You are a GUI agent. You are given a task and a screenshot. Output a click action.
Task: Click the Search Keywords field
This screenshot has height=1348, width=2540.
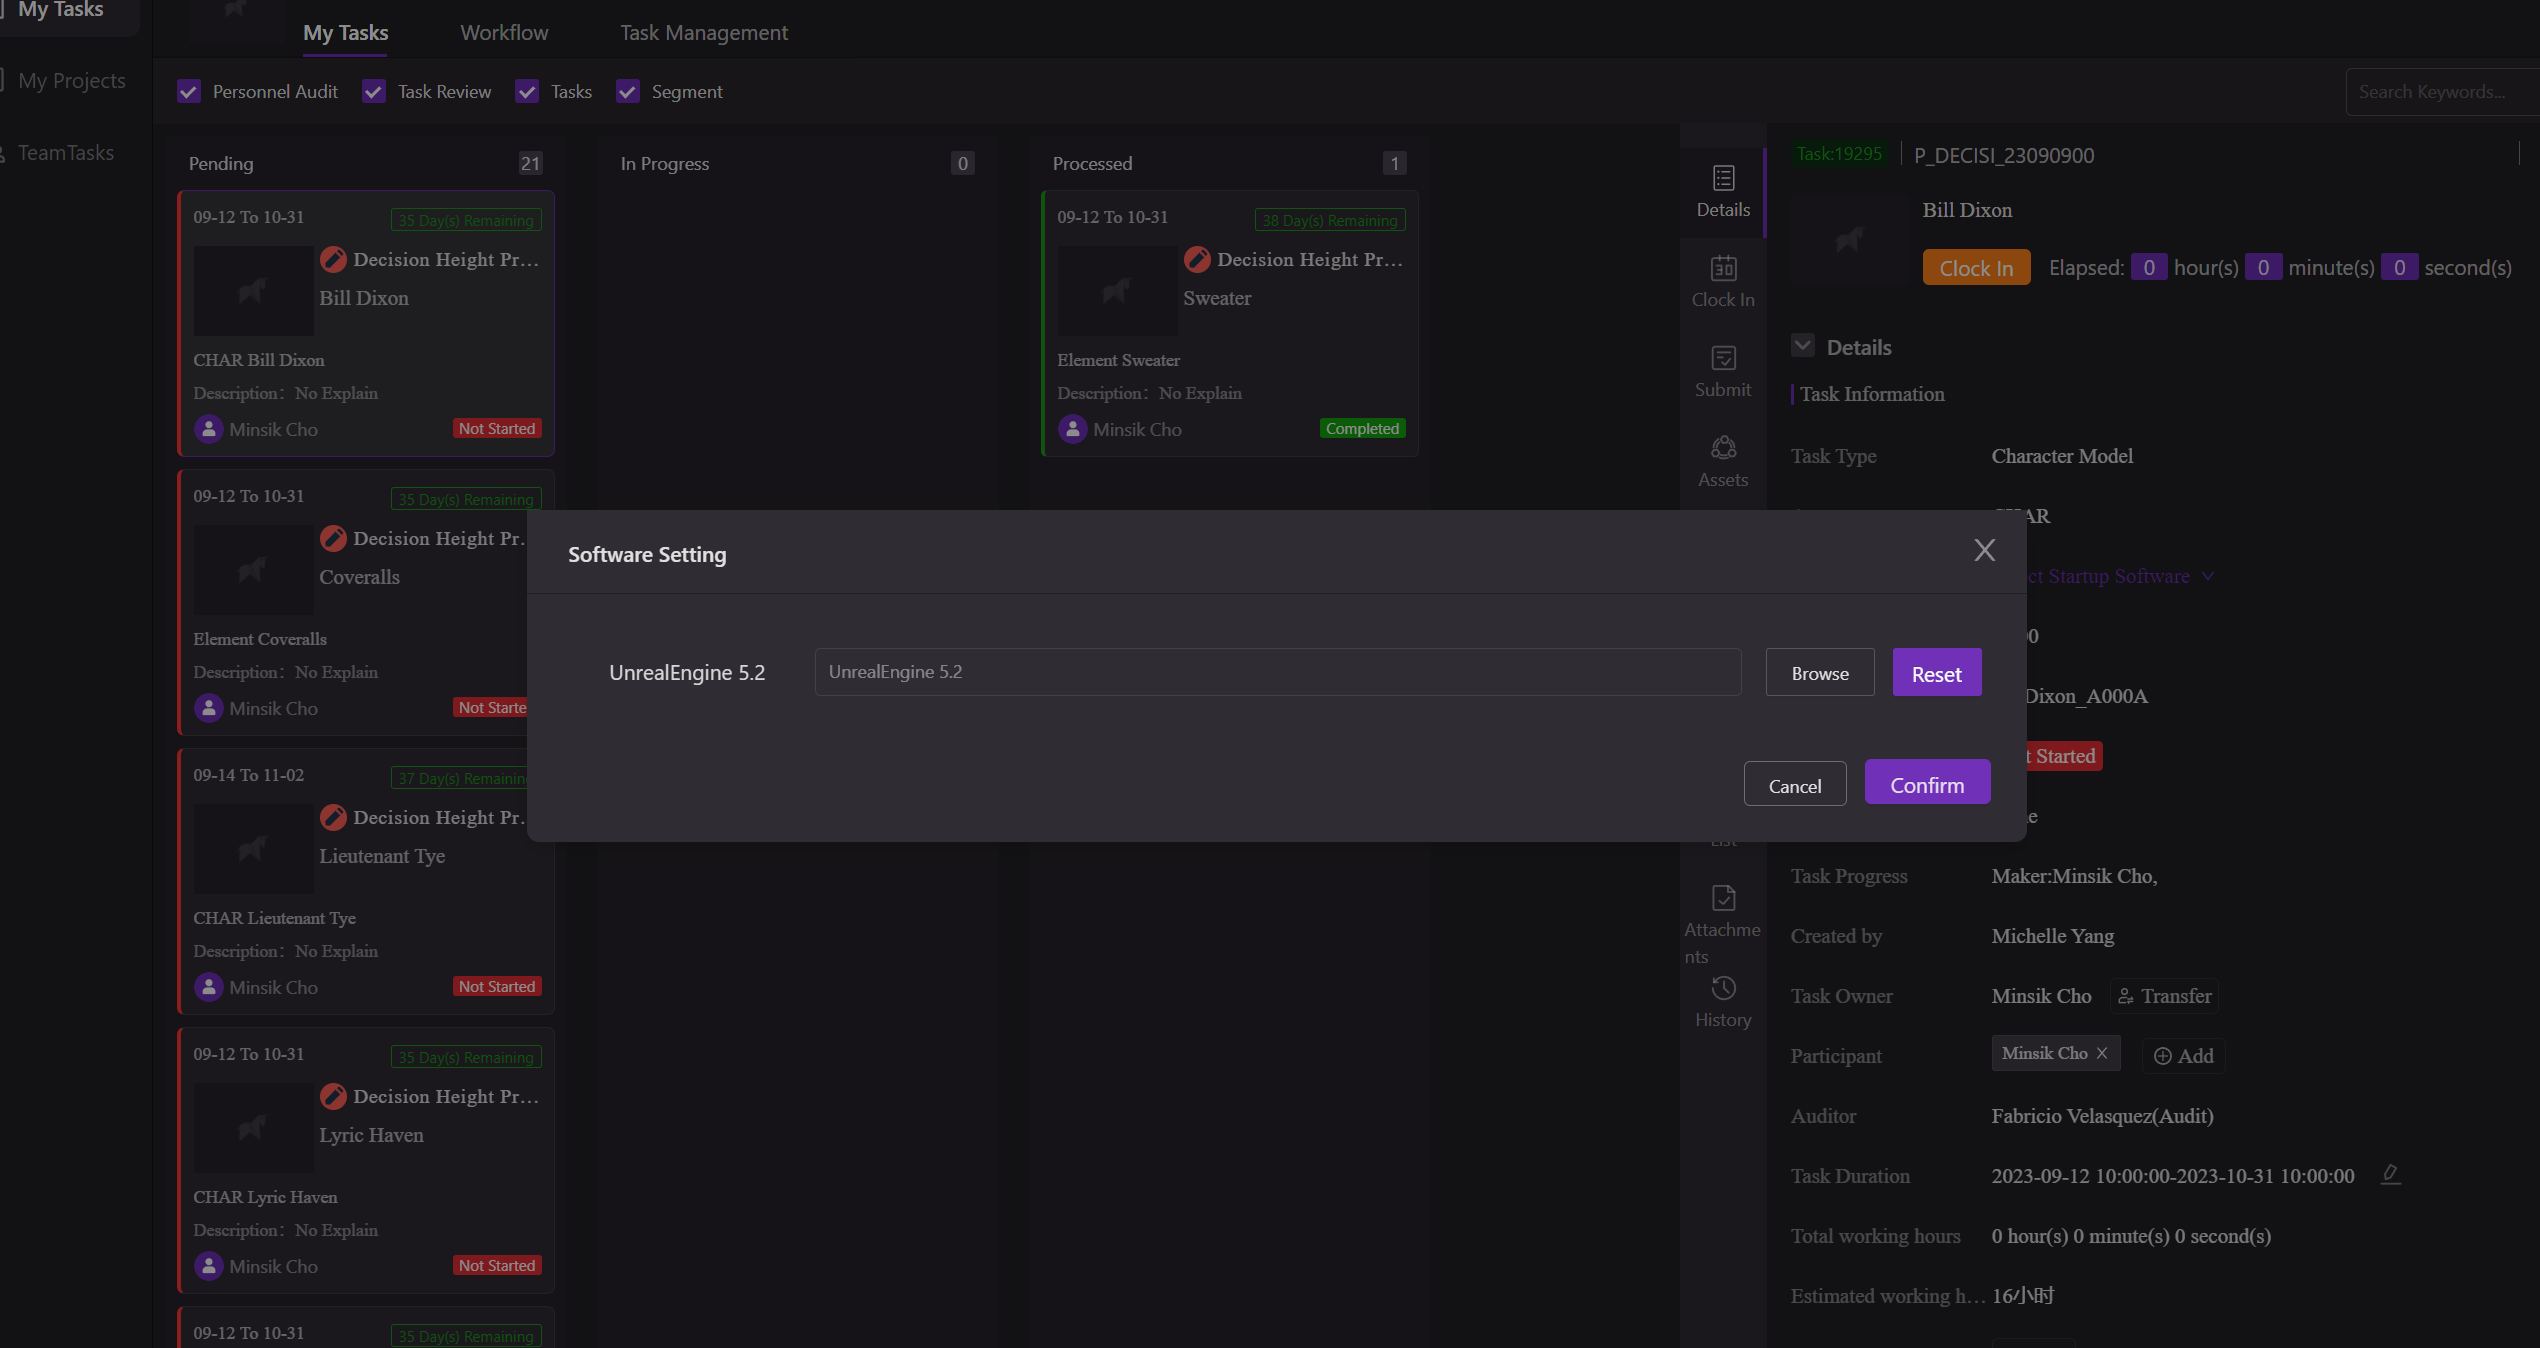pos(2442,92)
